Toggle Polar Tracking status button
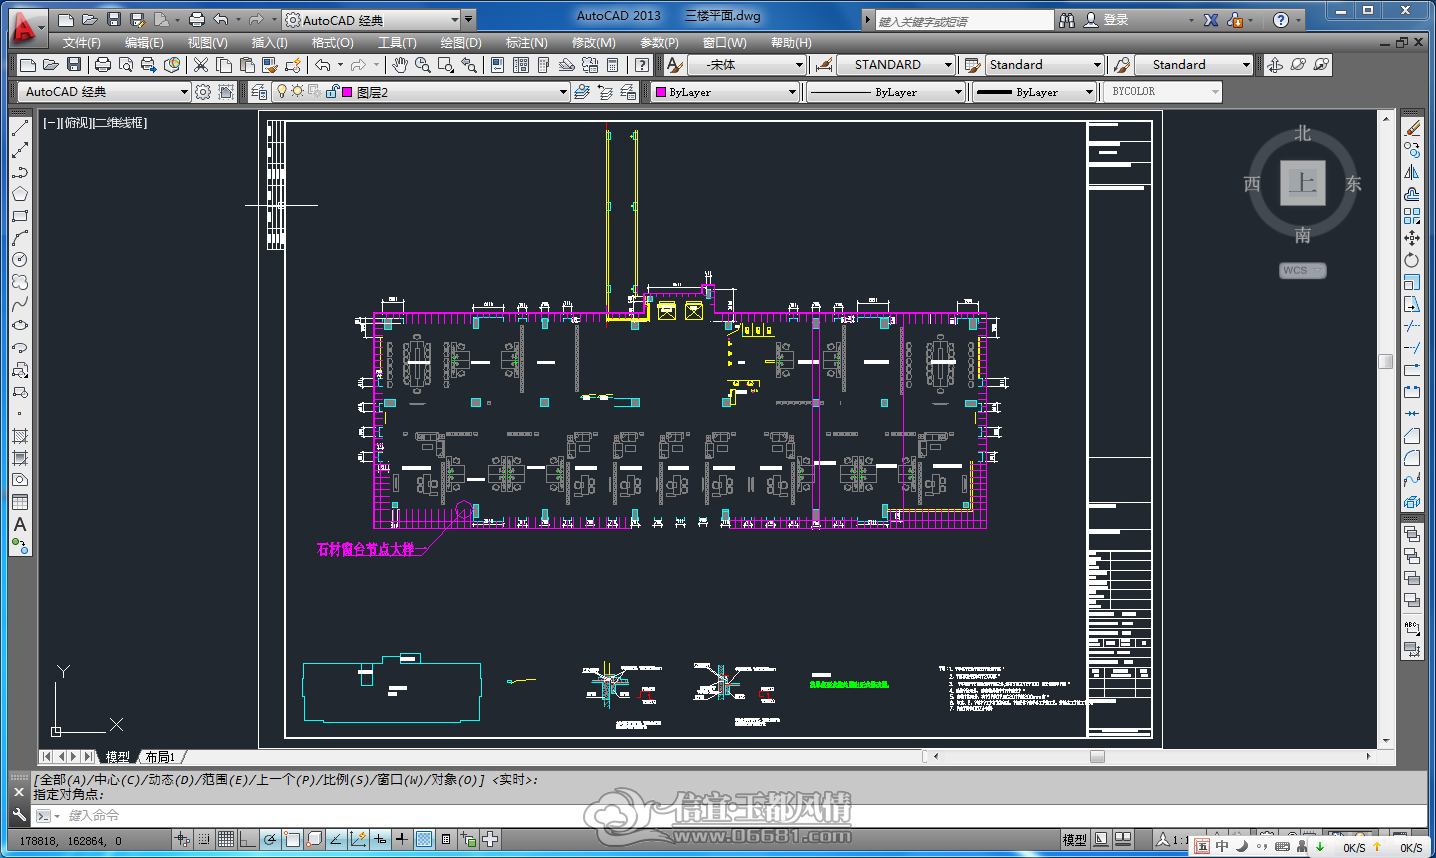 [270, 840]
